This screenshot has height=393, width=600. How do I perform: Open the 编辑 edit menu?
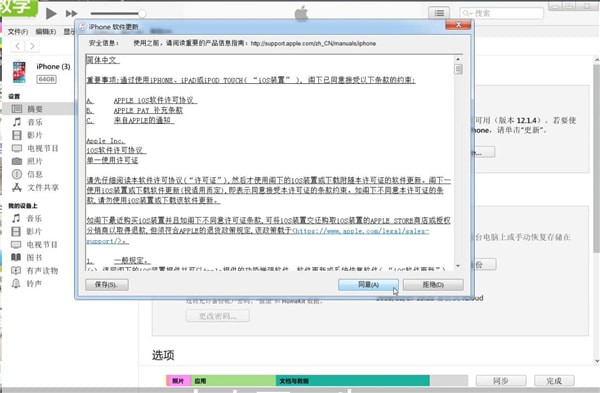[x=46, y=31]
